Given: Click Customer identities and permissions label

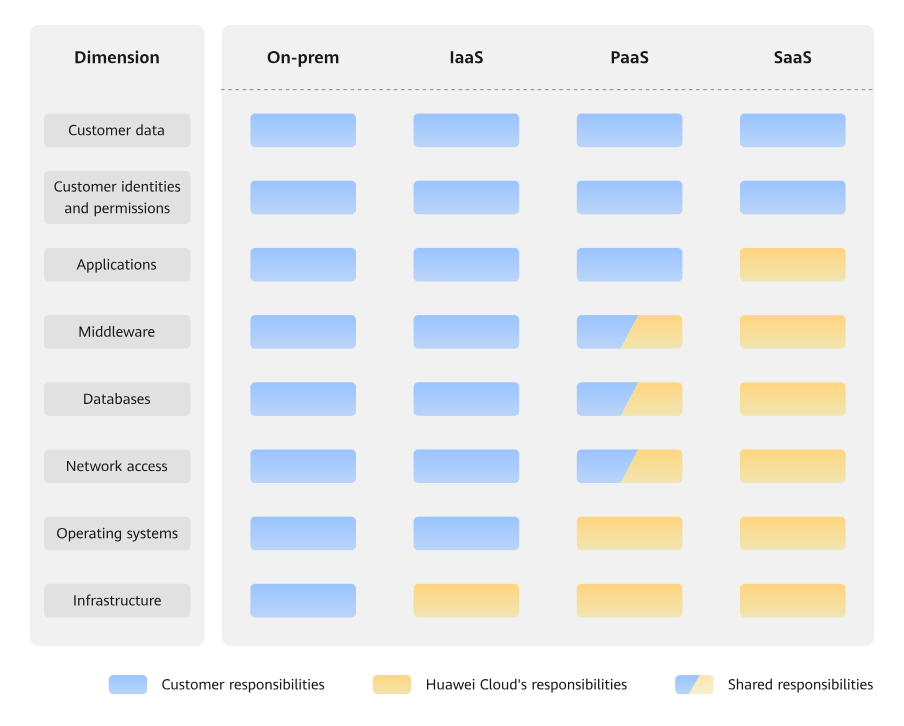Looking at the screenshot, I should click(x=117, y=197).
